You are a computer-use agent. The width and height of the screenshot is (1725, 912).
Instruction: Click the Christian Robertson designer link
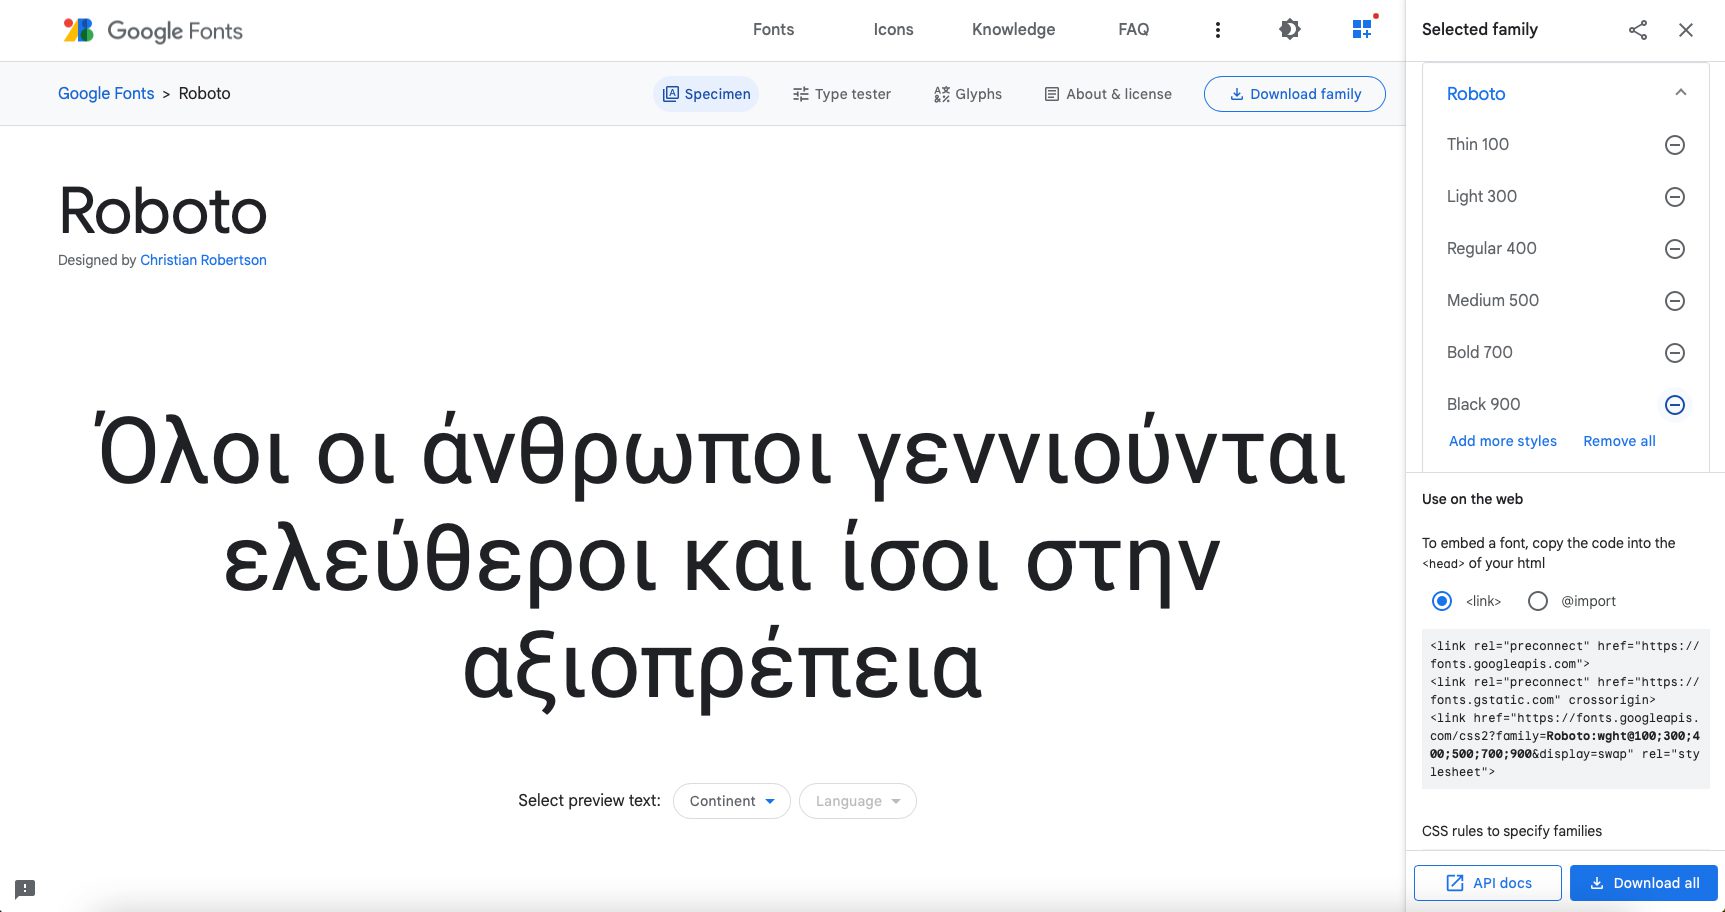click(203, 260)
